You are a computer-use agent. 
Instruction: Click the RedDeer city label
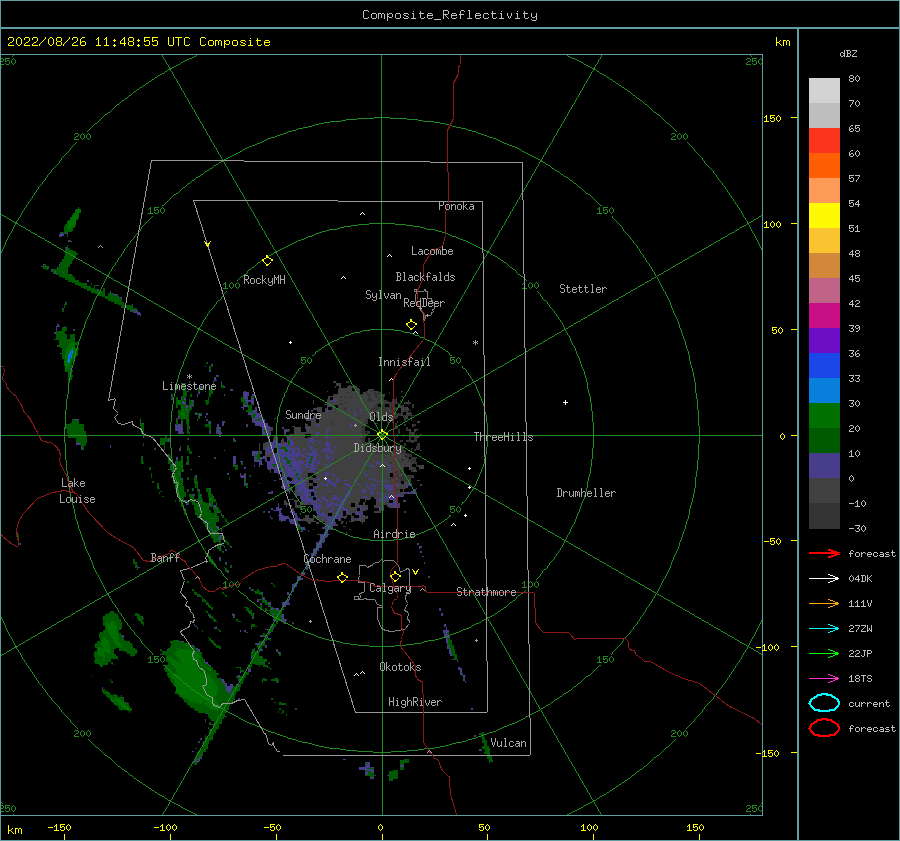pos(424,303)
